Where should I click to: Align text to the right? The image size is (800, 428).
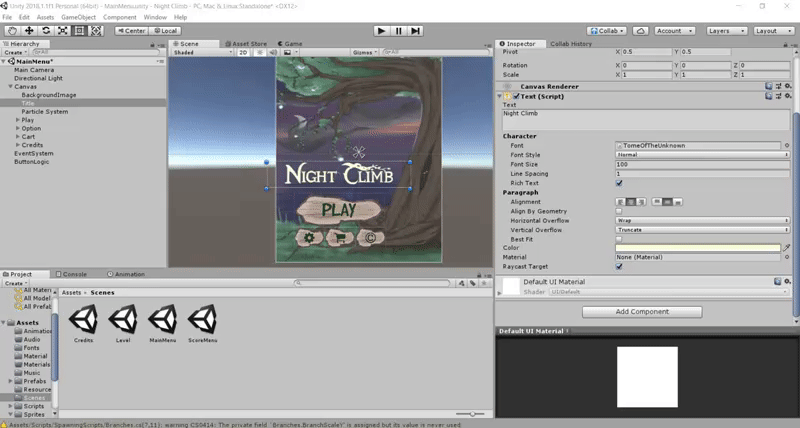(x=641, y=202)
